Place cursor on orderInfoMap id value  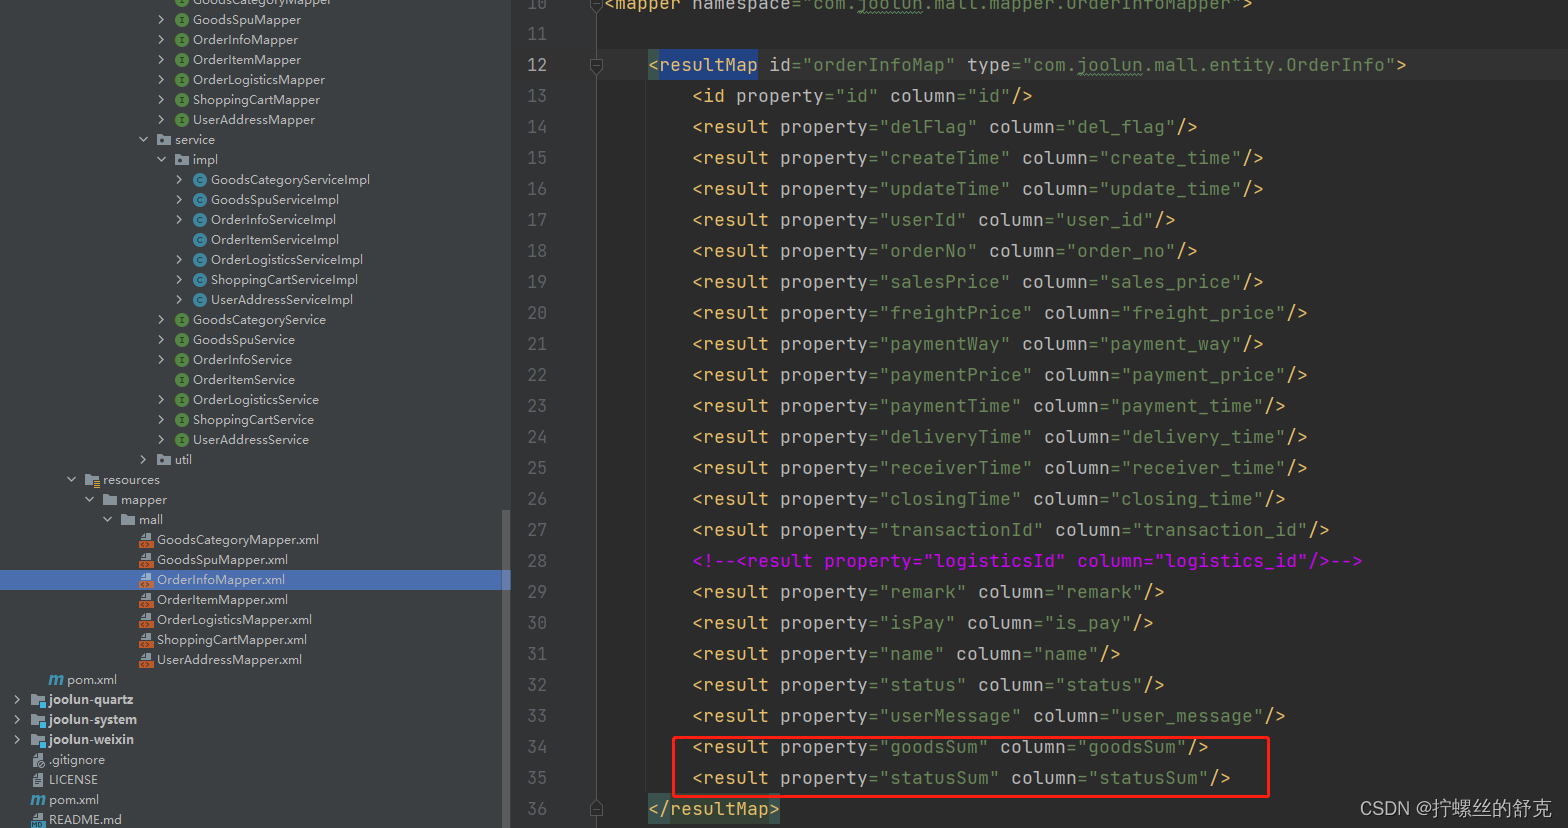coord(878,65)
